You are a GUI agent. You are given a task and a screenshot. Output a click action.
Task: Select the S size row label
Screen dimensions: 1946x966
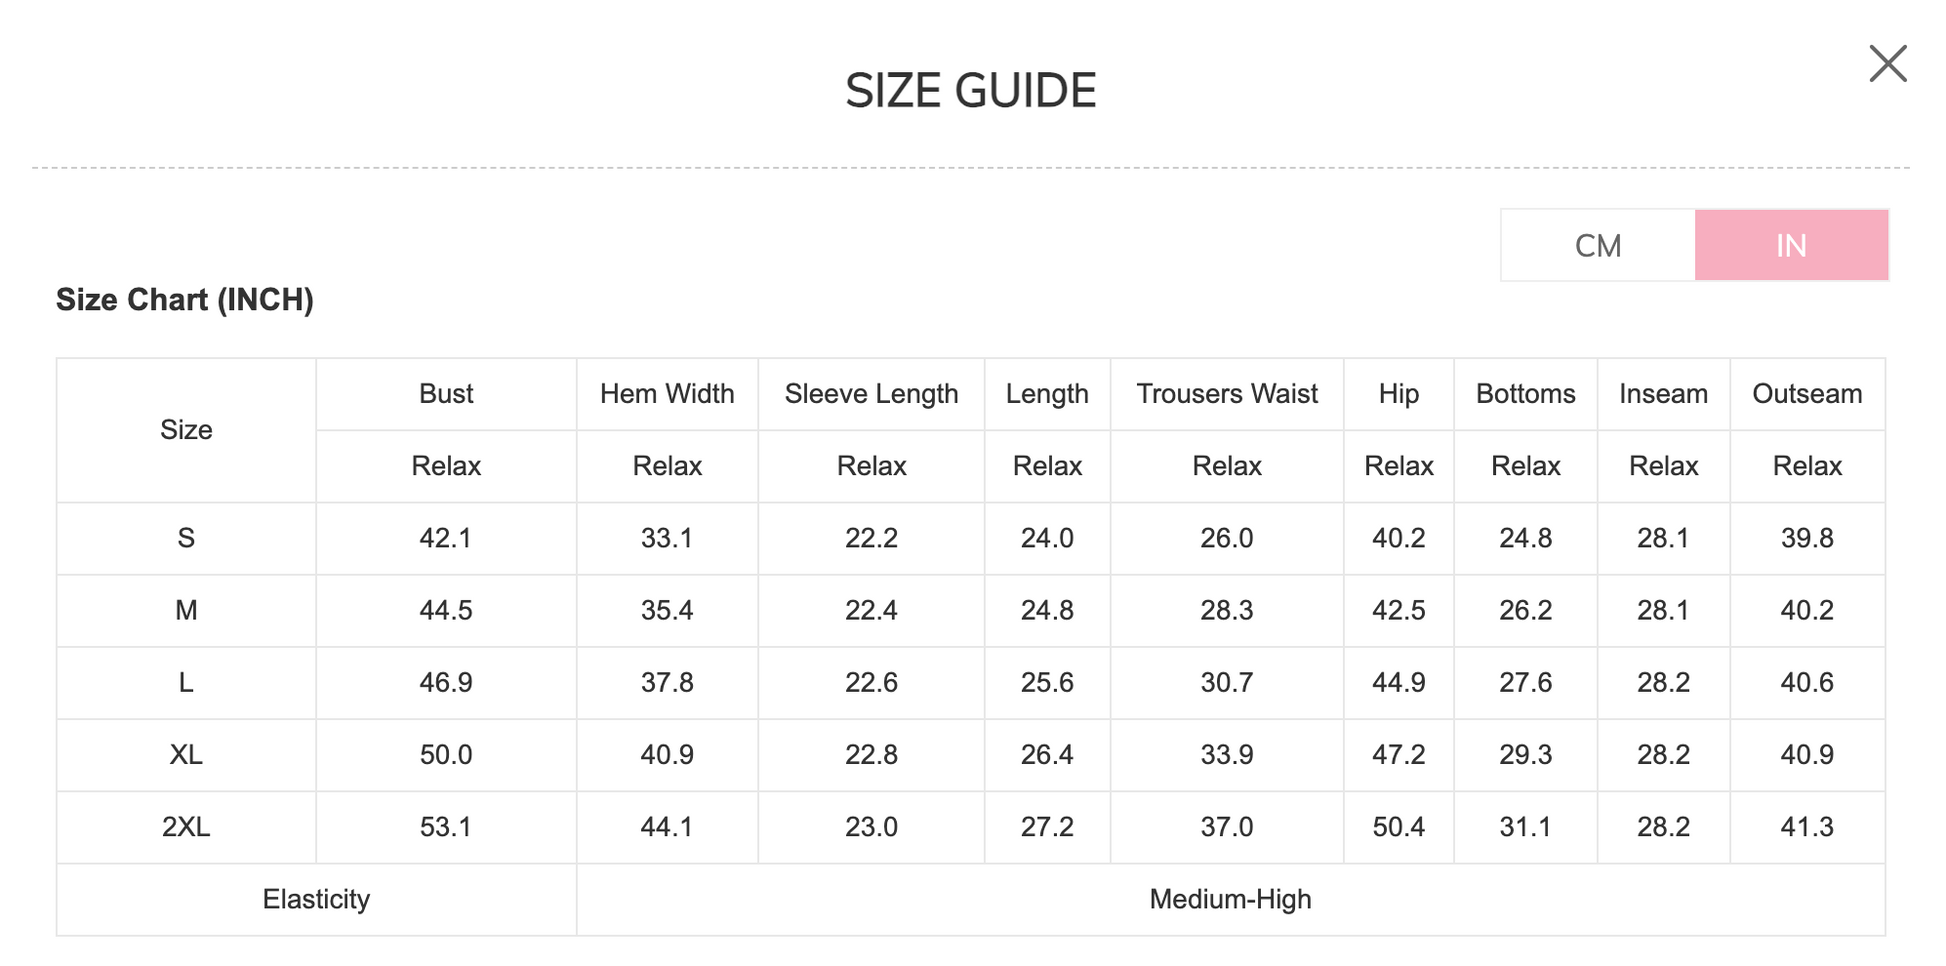tap(186, 538)
